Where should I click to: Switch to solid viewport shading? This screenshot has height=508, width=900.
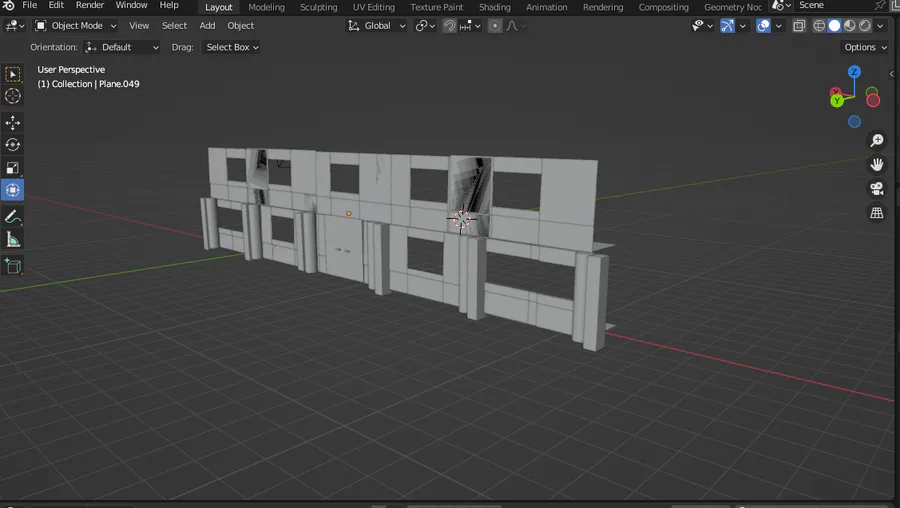pyautogui.click(x=835, y=26)
